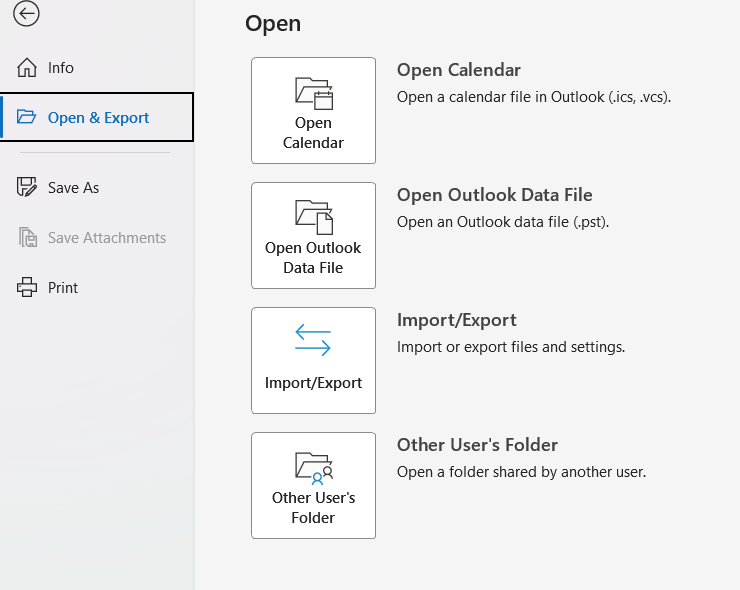Image resolution: width=740 pixels, height=590 pixels.
Task: Click the back arrow to exit backstage
Action: (x=26, y=13)
